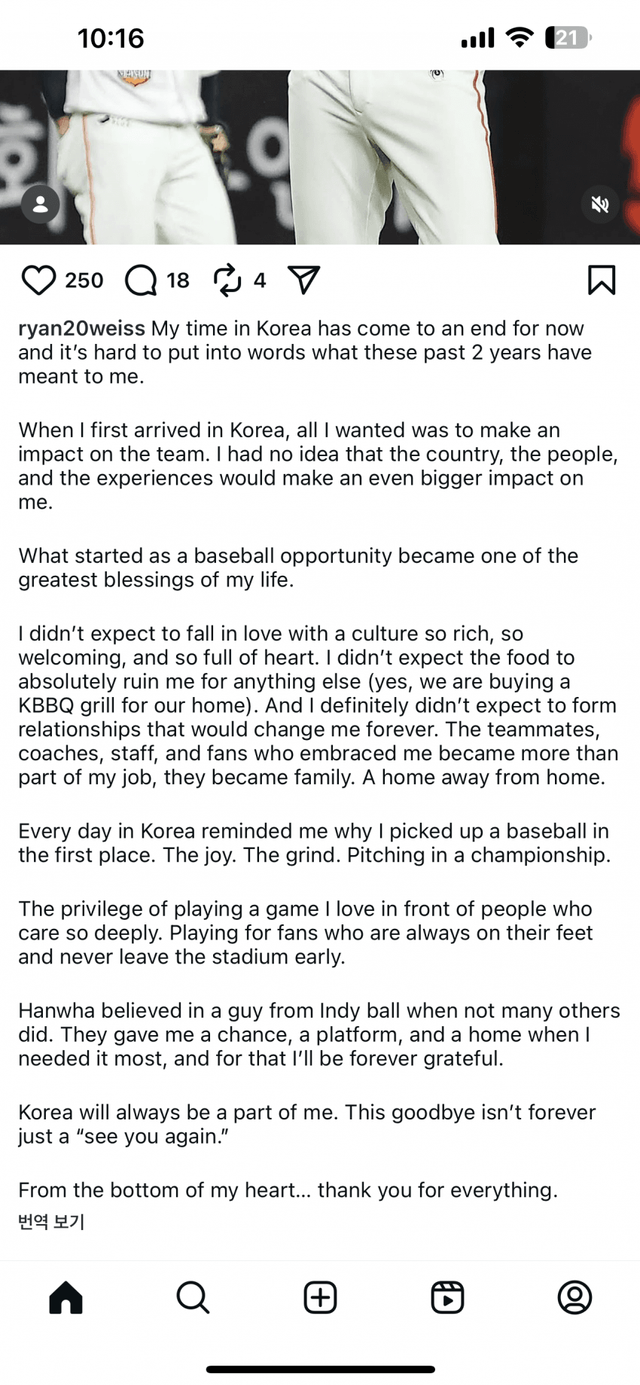Tap 번역 보기 to translate the caption
The image size is (640, 1385).
coord(51,1221)
